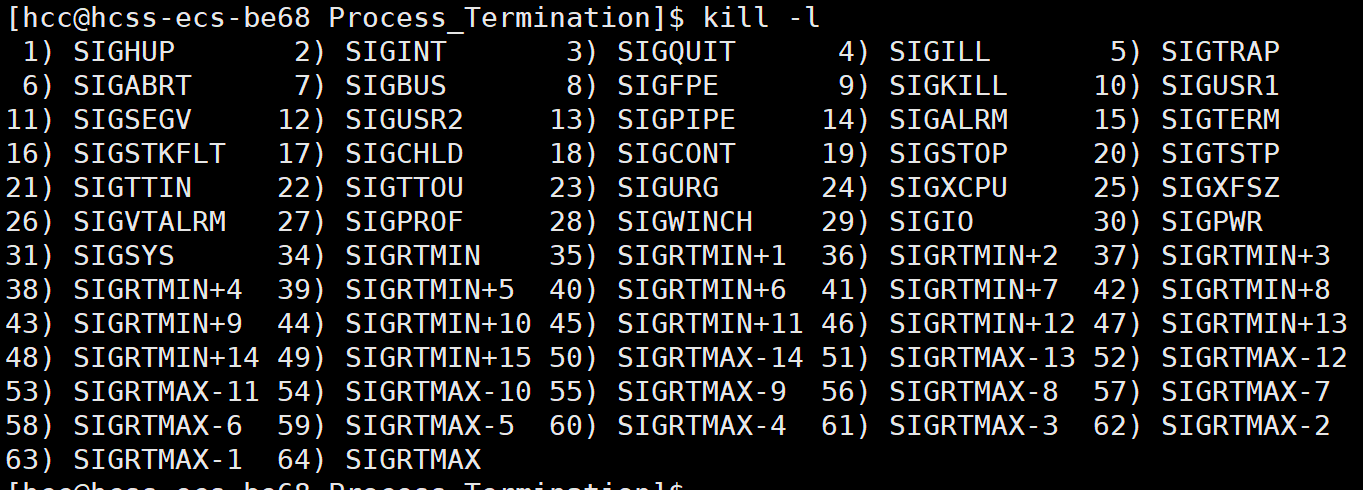Viewport: 1363px width, 490px height.
Task: Click the SIGRTMAX-14 entry
Action: point(710,357)
